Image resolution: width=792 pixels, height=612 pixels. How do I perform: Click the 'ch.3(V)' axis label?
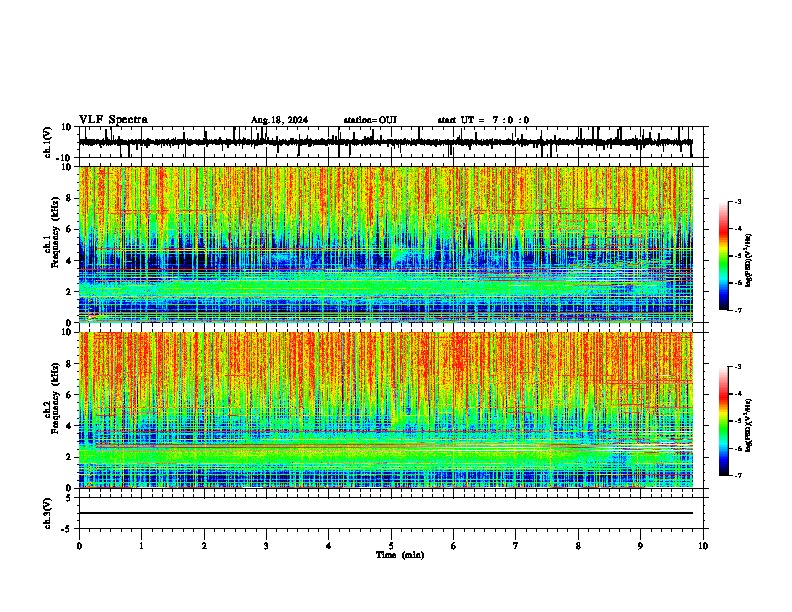(x=48, y=513)
